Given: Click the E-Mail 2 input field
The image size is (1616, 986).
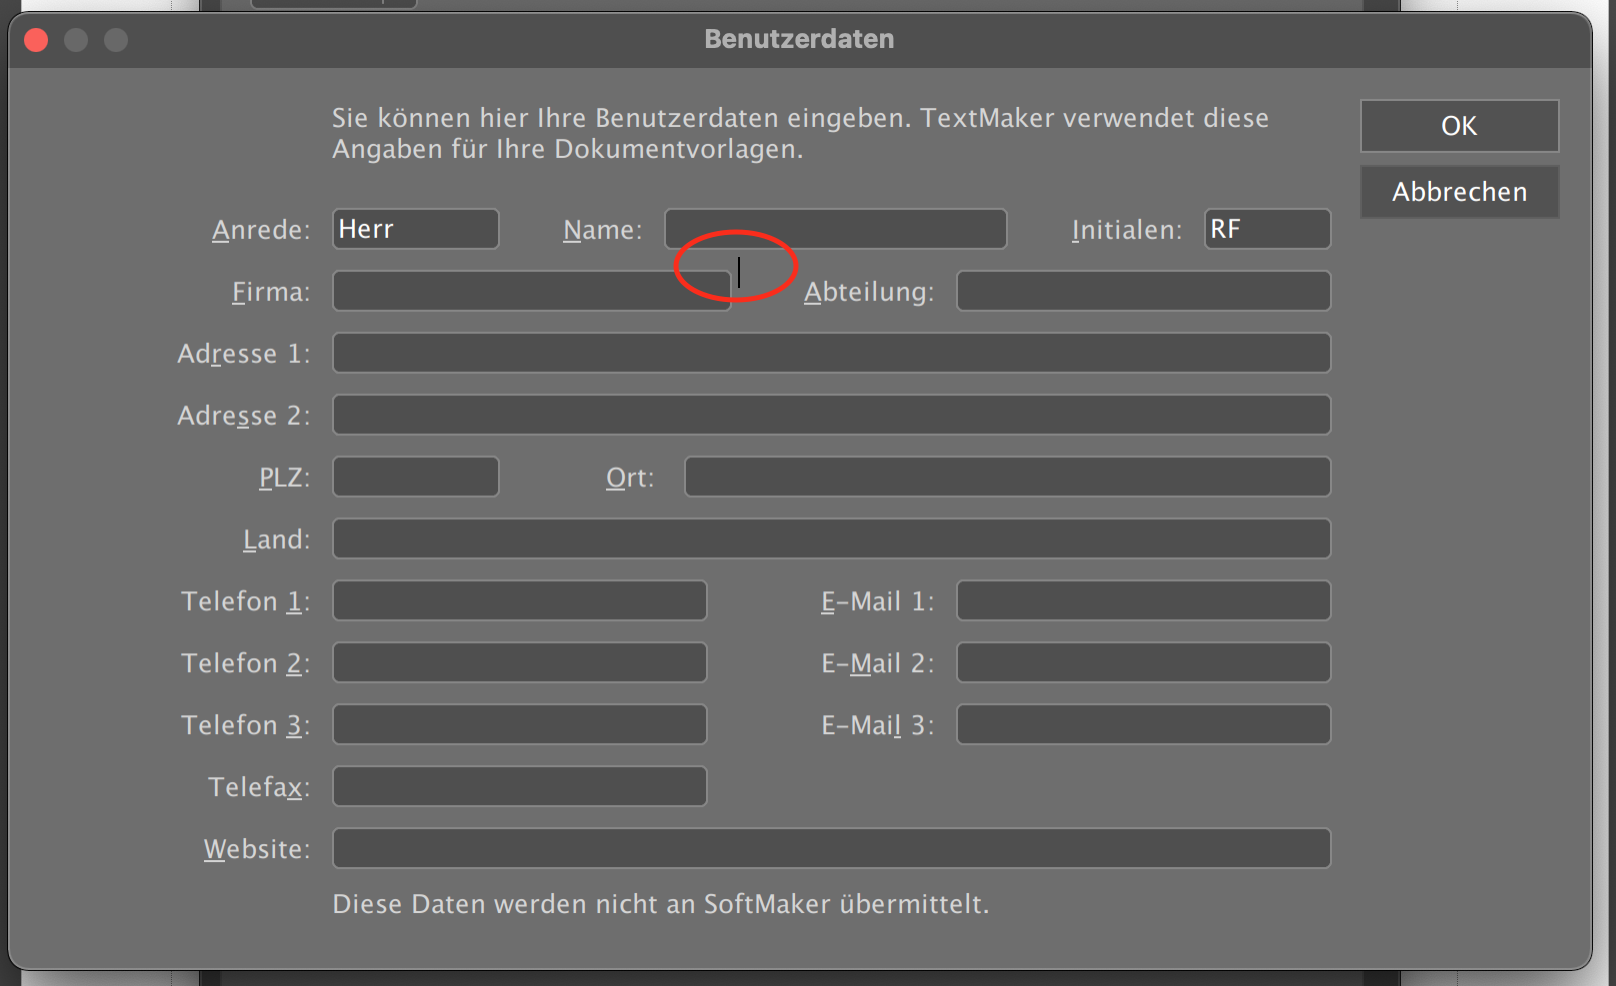Looking at the screenshot, I should 1144,663.
